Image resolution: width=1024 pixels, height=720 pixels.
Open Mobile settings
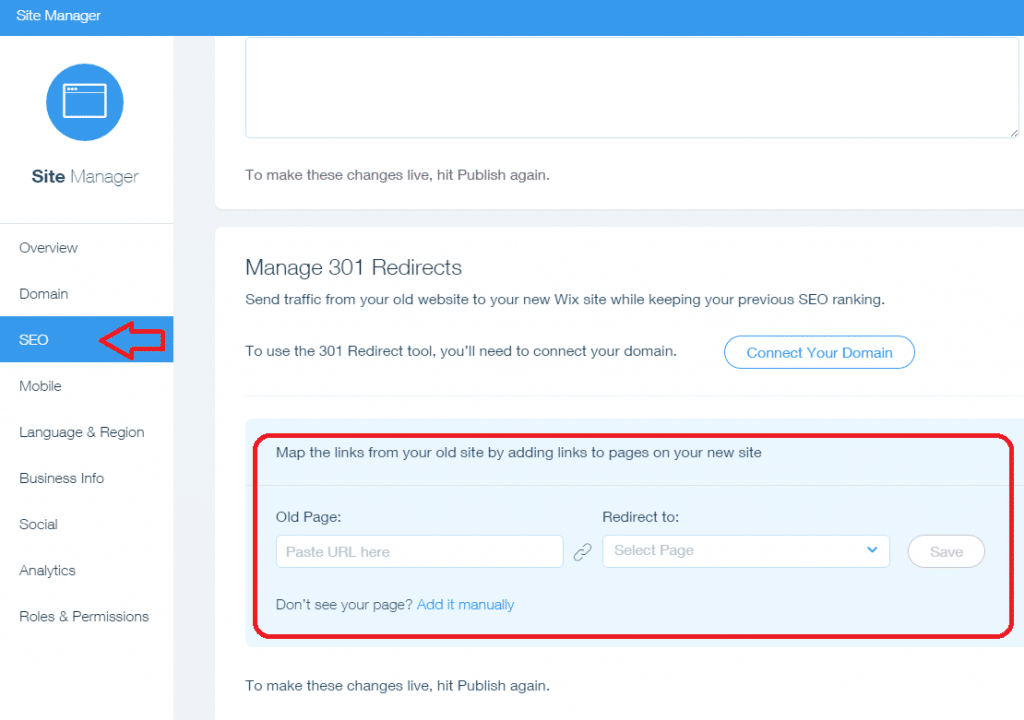point(40,386)
